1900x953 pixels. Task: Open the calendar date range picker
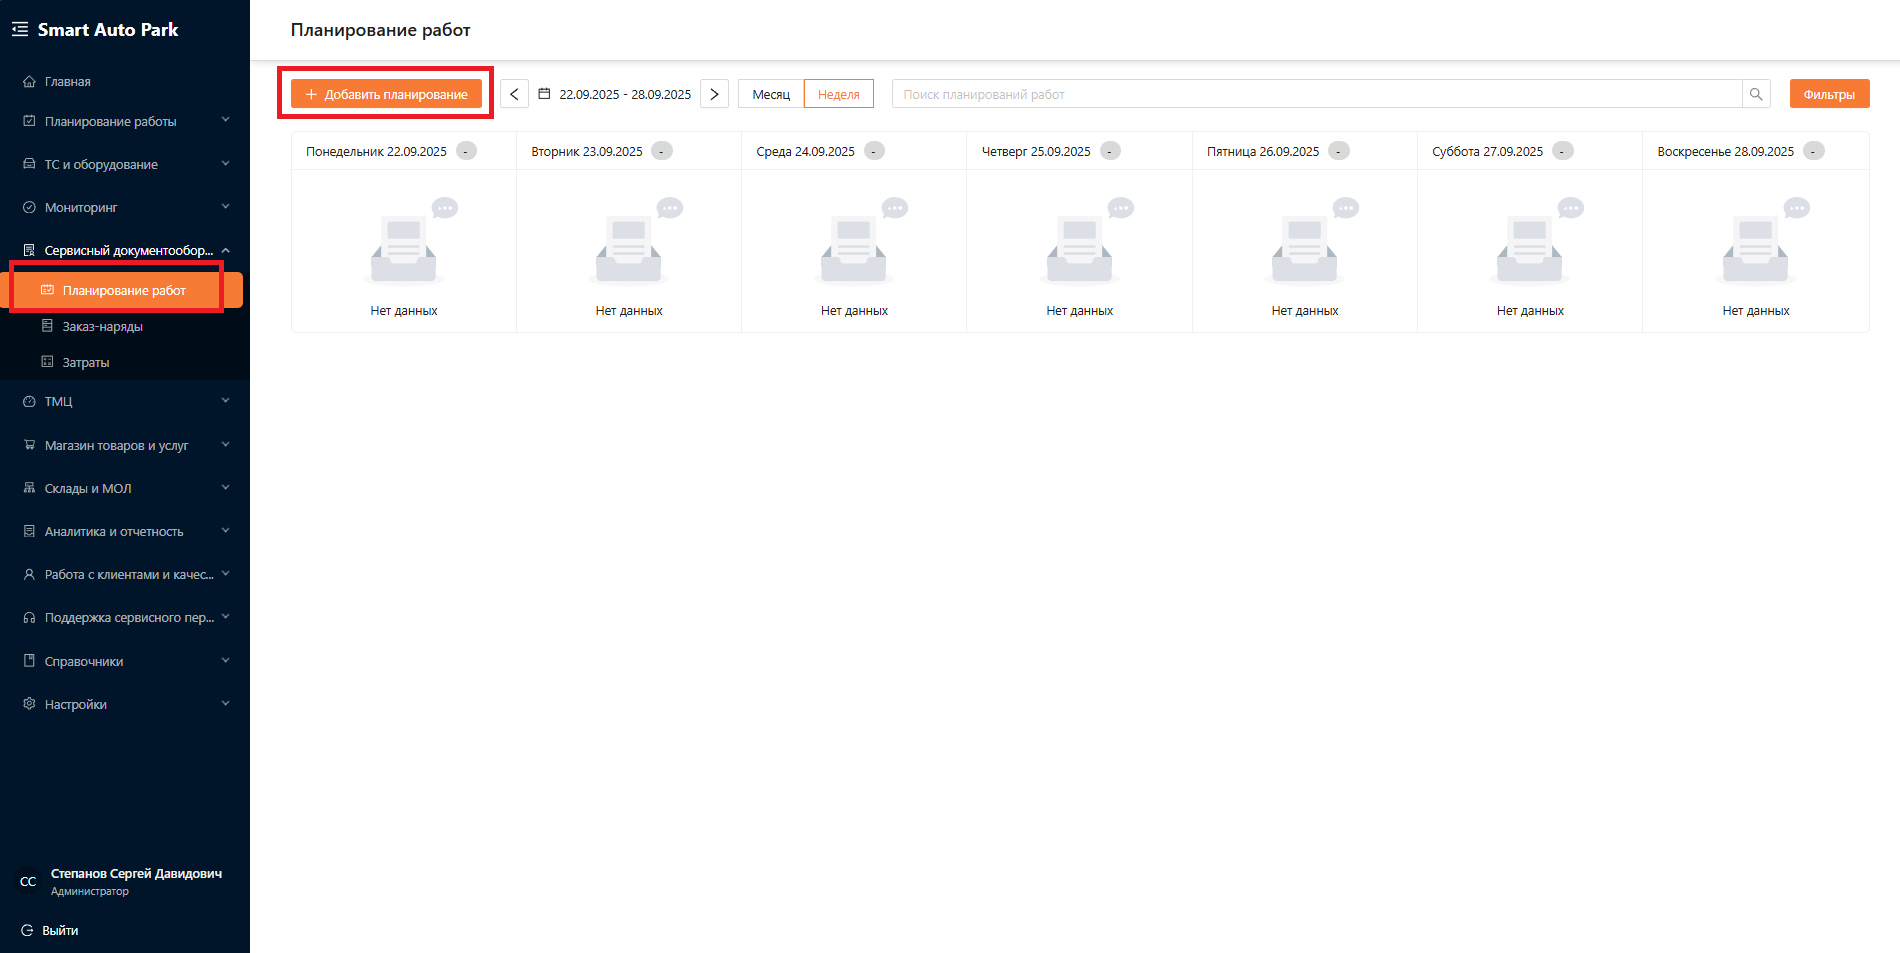click(x=615, y=94)
